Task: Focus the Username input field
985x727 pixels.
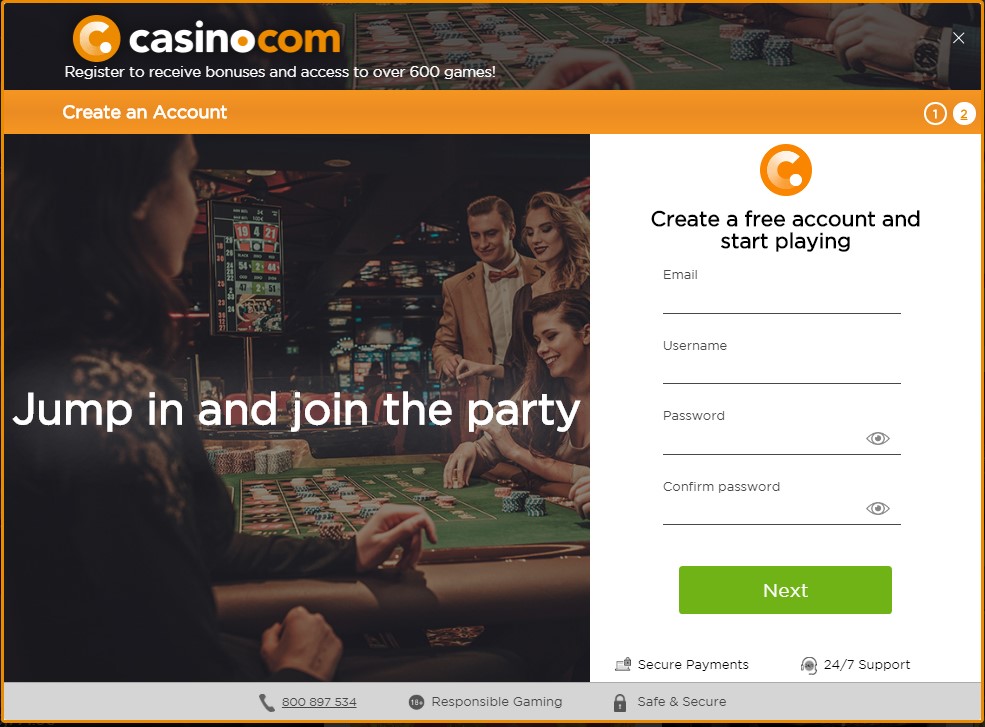Action: pyautogui.click(x=781, y=369)
